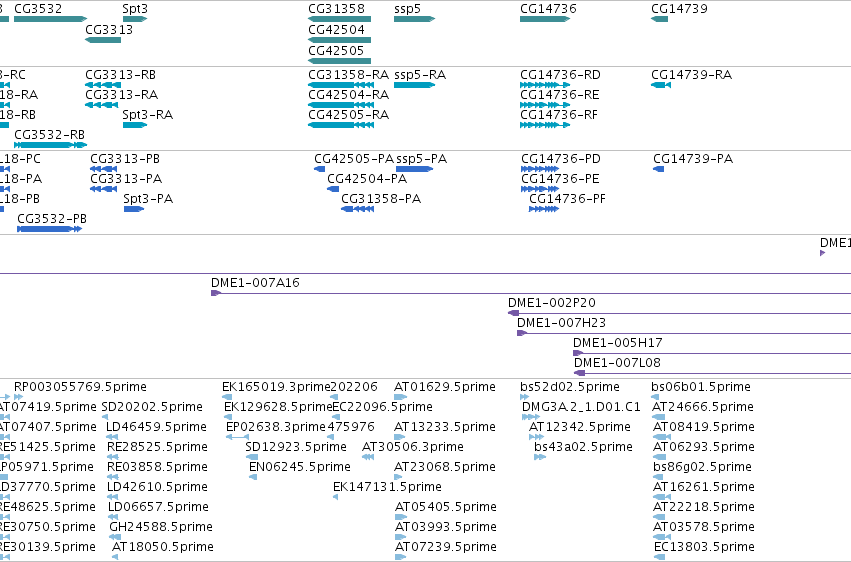Image resolution: width=851 pixels, height=562 pixels.
Task: Click EST SD12923.5prime
Action: click(251, 457)
